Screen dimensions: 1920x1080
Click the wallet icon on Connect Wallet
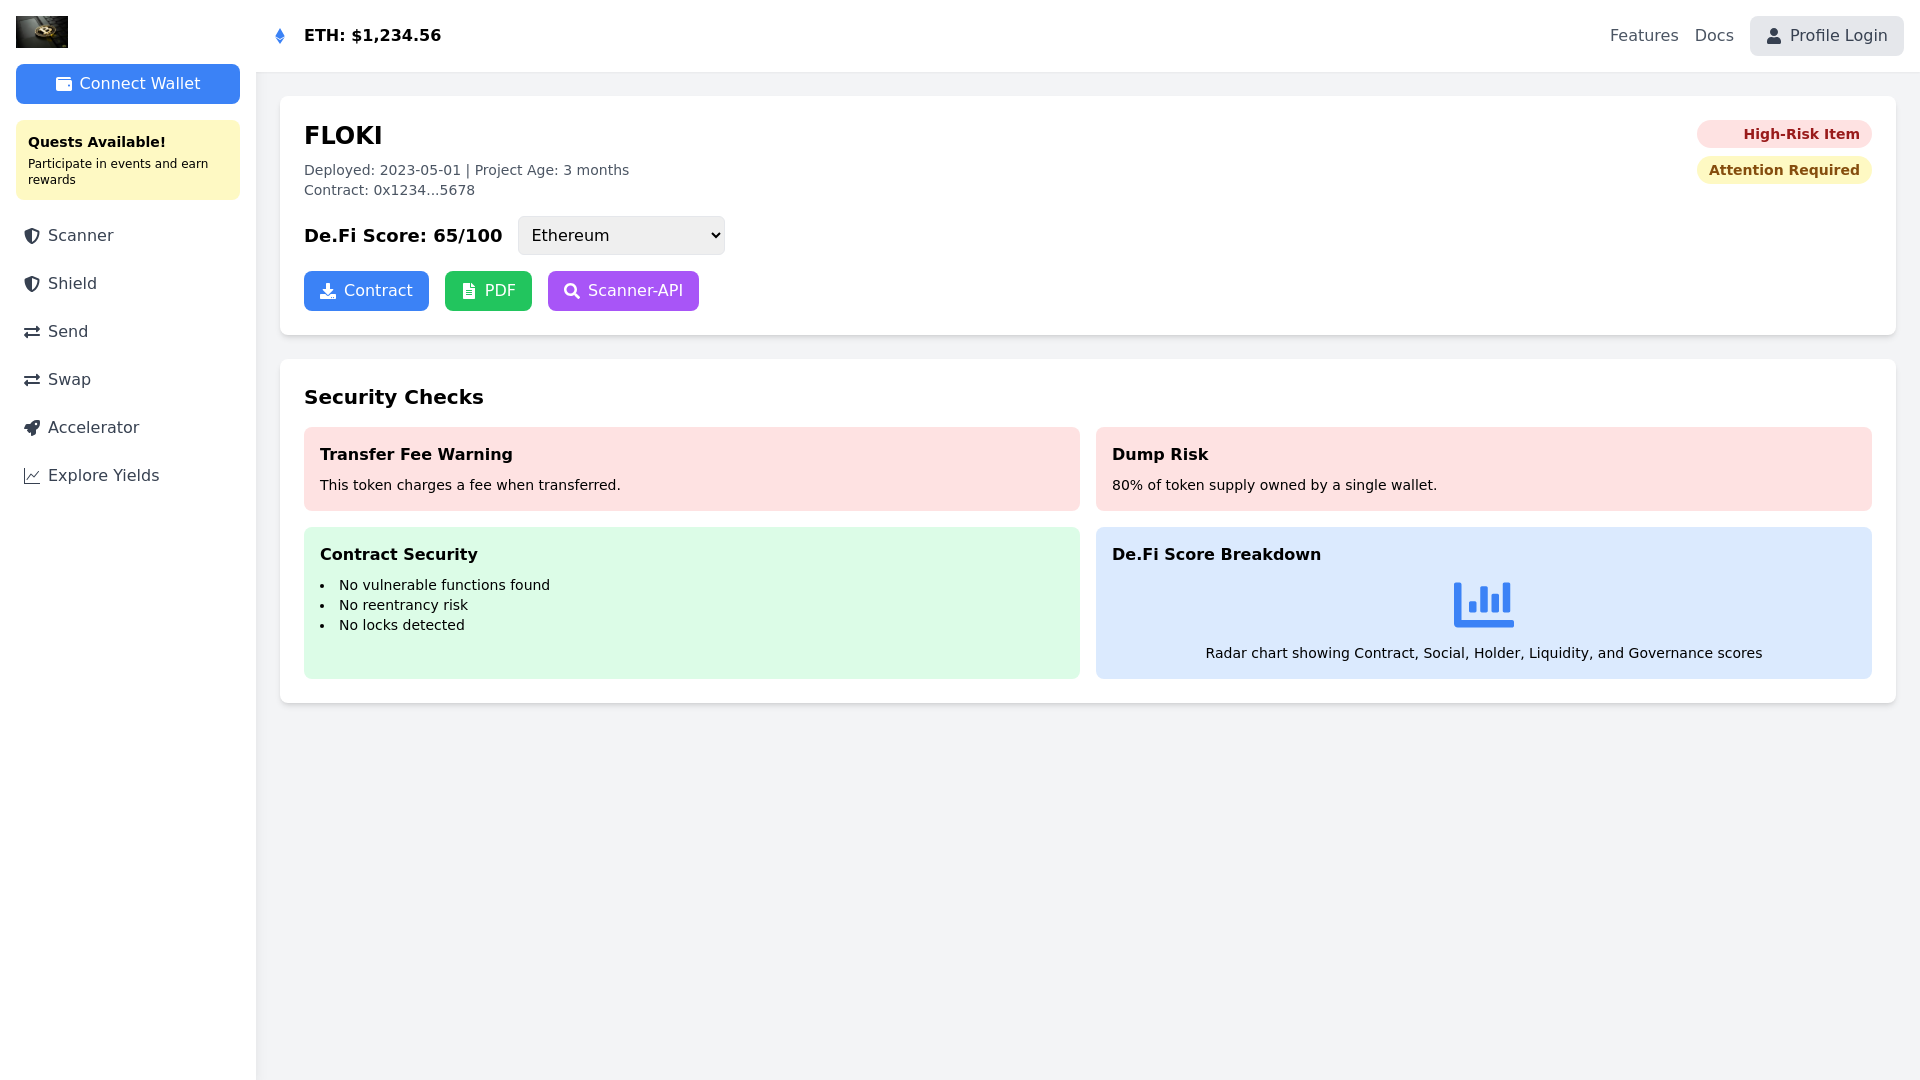click(64, 84)
